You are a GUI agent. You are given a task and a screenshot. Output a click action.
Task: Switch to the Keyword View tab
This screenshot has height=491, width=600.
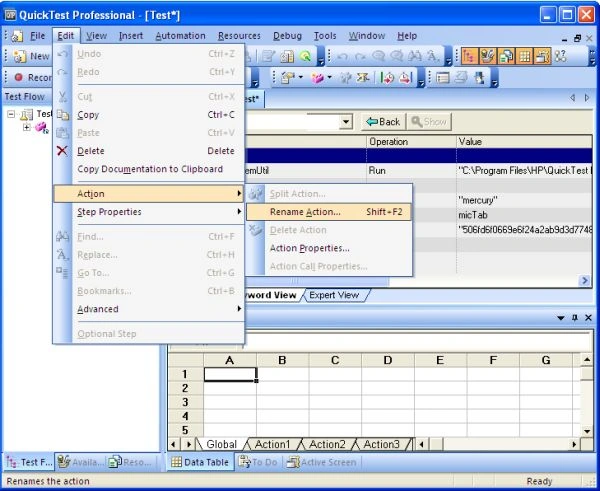coord(272,295)
